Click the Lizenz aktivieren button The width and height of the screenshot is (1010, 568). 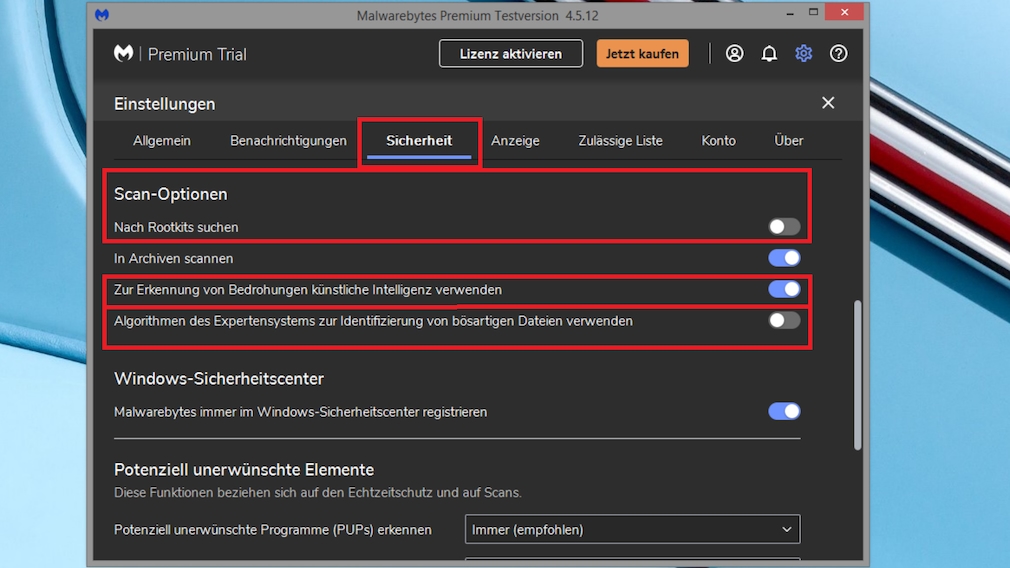[511, 53]
